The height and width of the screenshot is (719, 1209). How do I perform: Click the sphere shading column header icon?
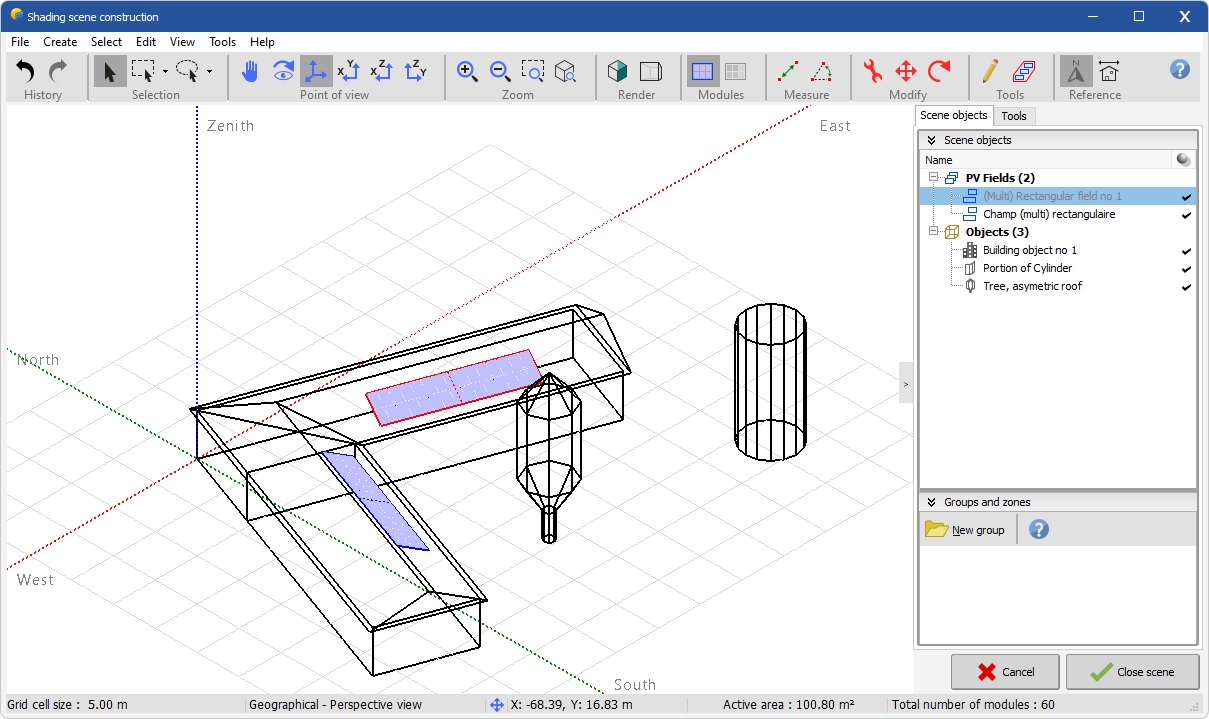pos(1184,160)
